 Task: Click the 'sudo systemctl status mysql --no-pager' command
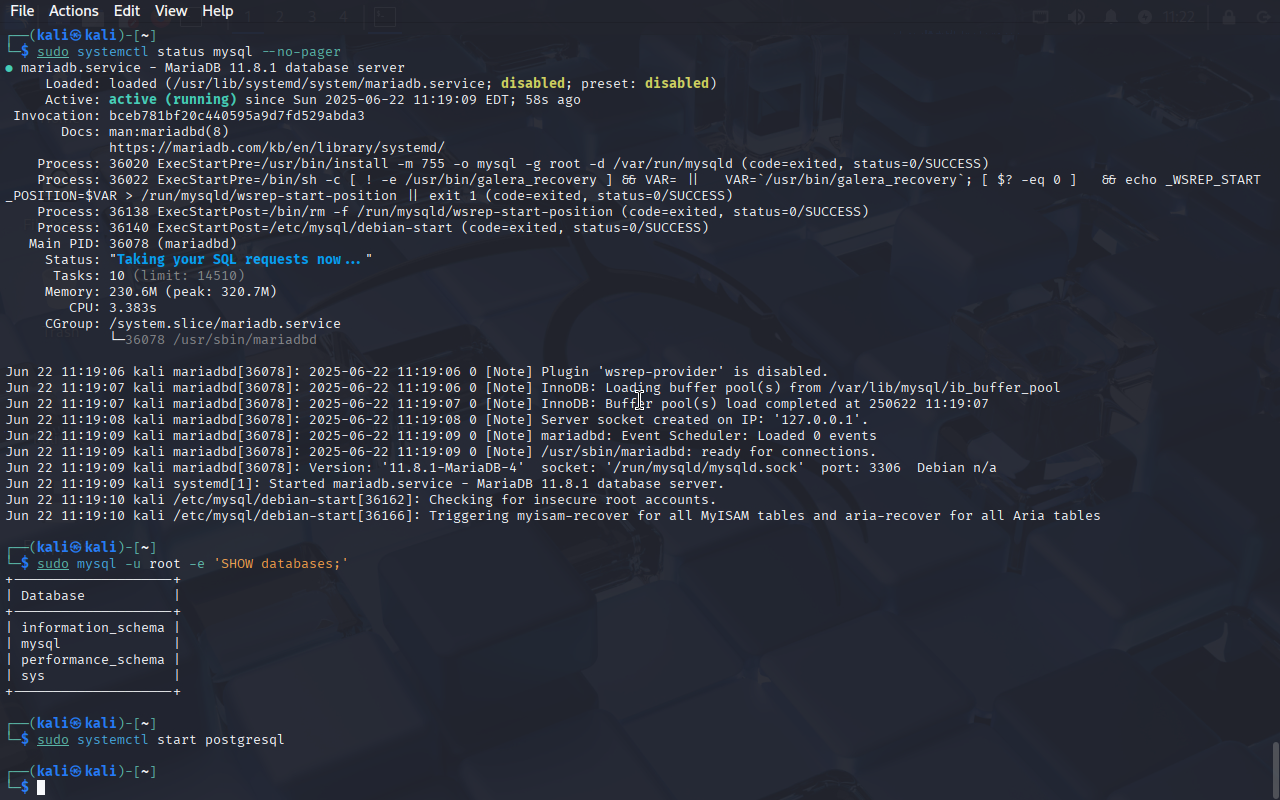click(189, 52)
